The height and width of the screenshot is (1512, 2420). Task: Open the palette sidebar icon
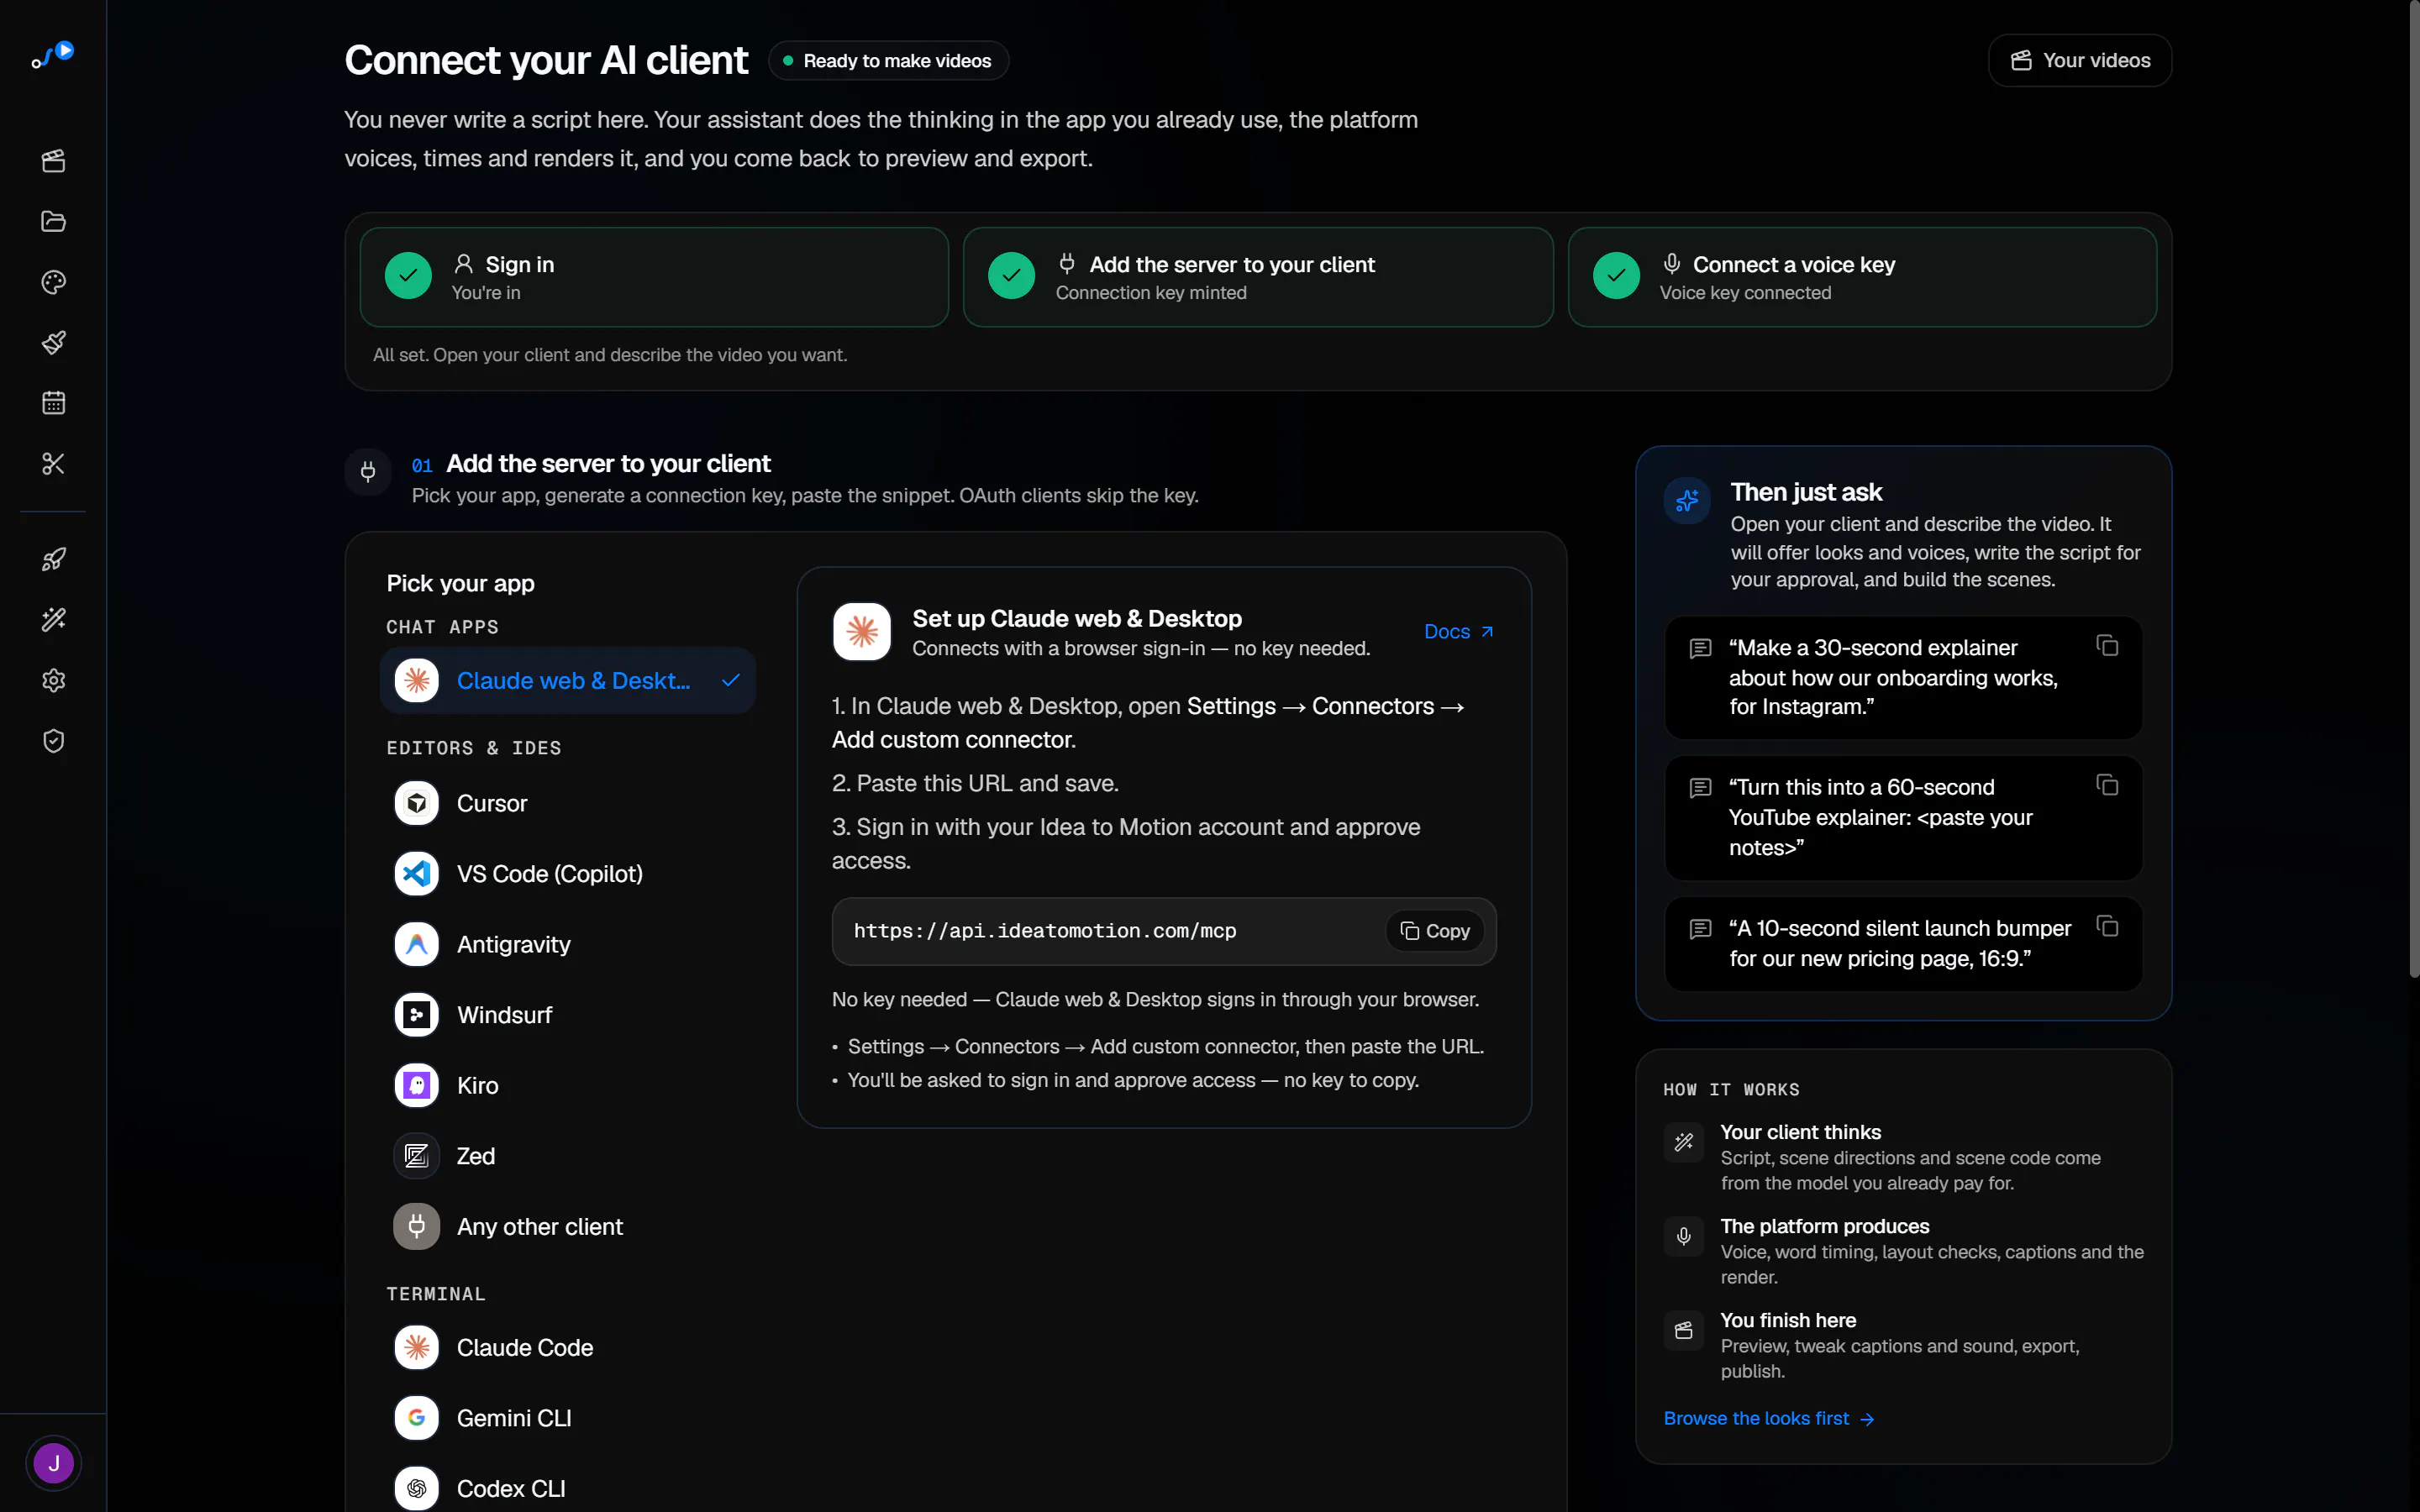pos(53,282)
